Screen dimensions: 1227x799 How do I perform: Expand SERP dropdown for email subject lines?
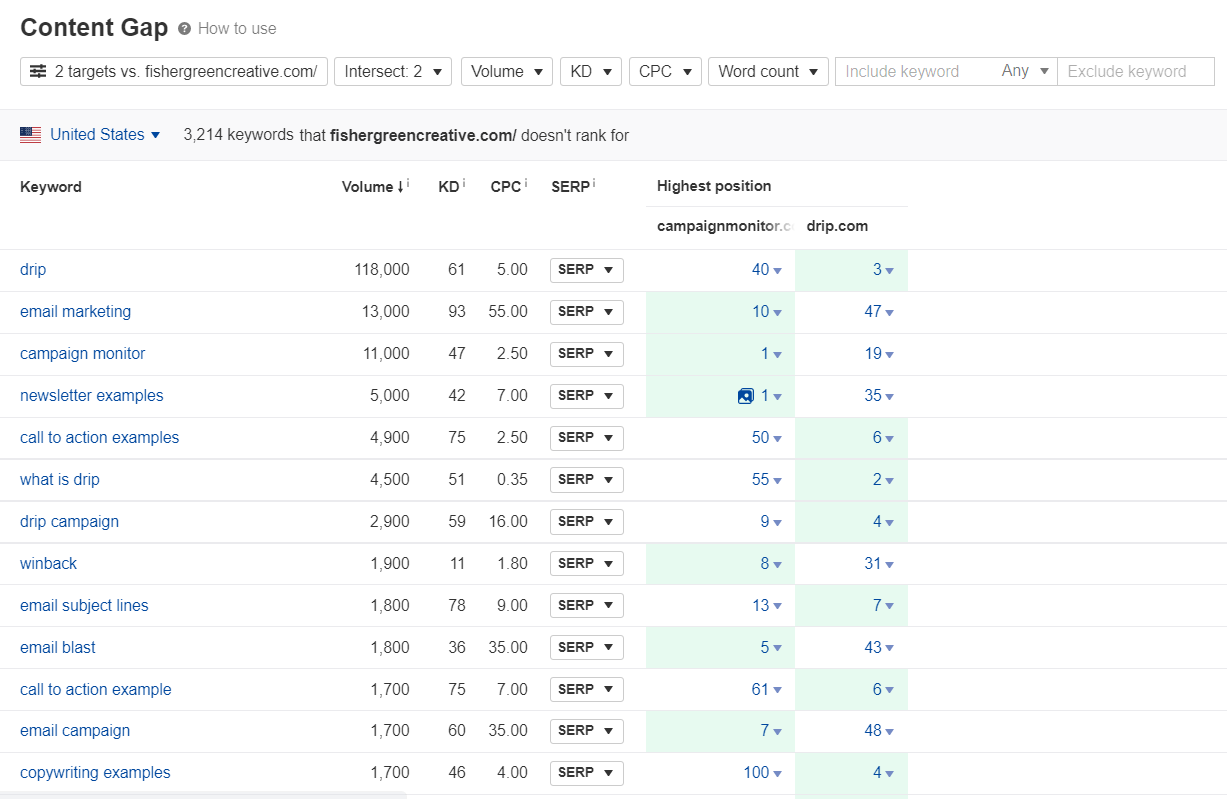[x=587, y=606]
